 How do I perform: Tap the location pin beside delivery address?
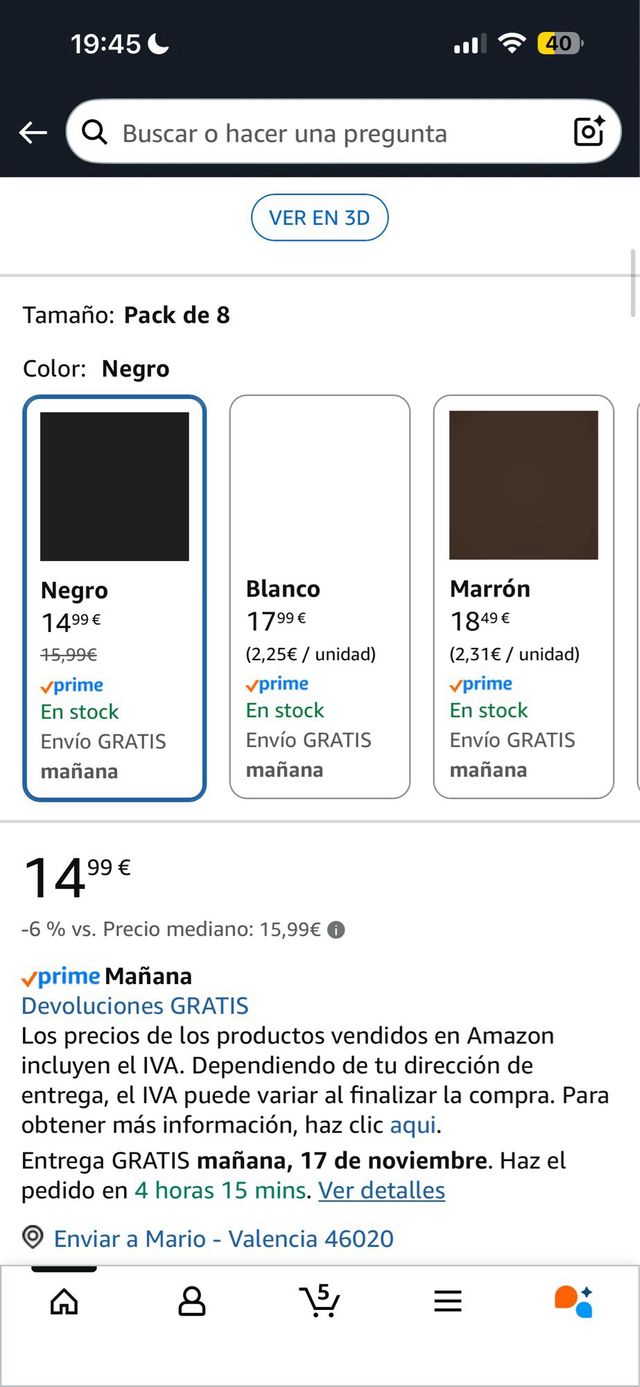pos(31,1238)
